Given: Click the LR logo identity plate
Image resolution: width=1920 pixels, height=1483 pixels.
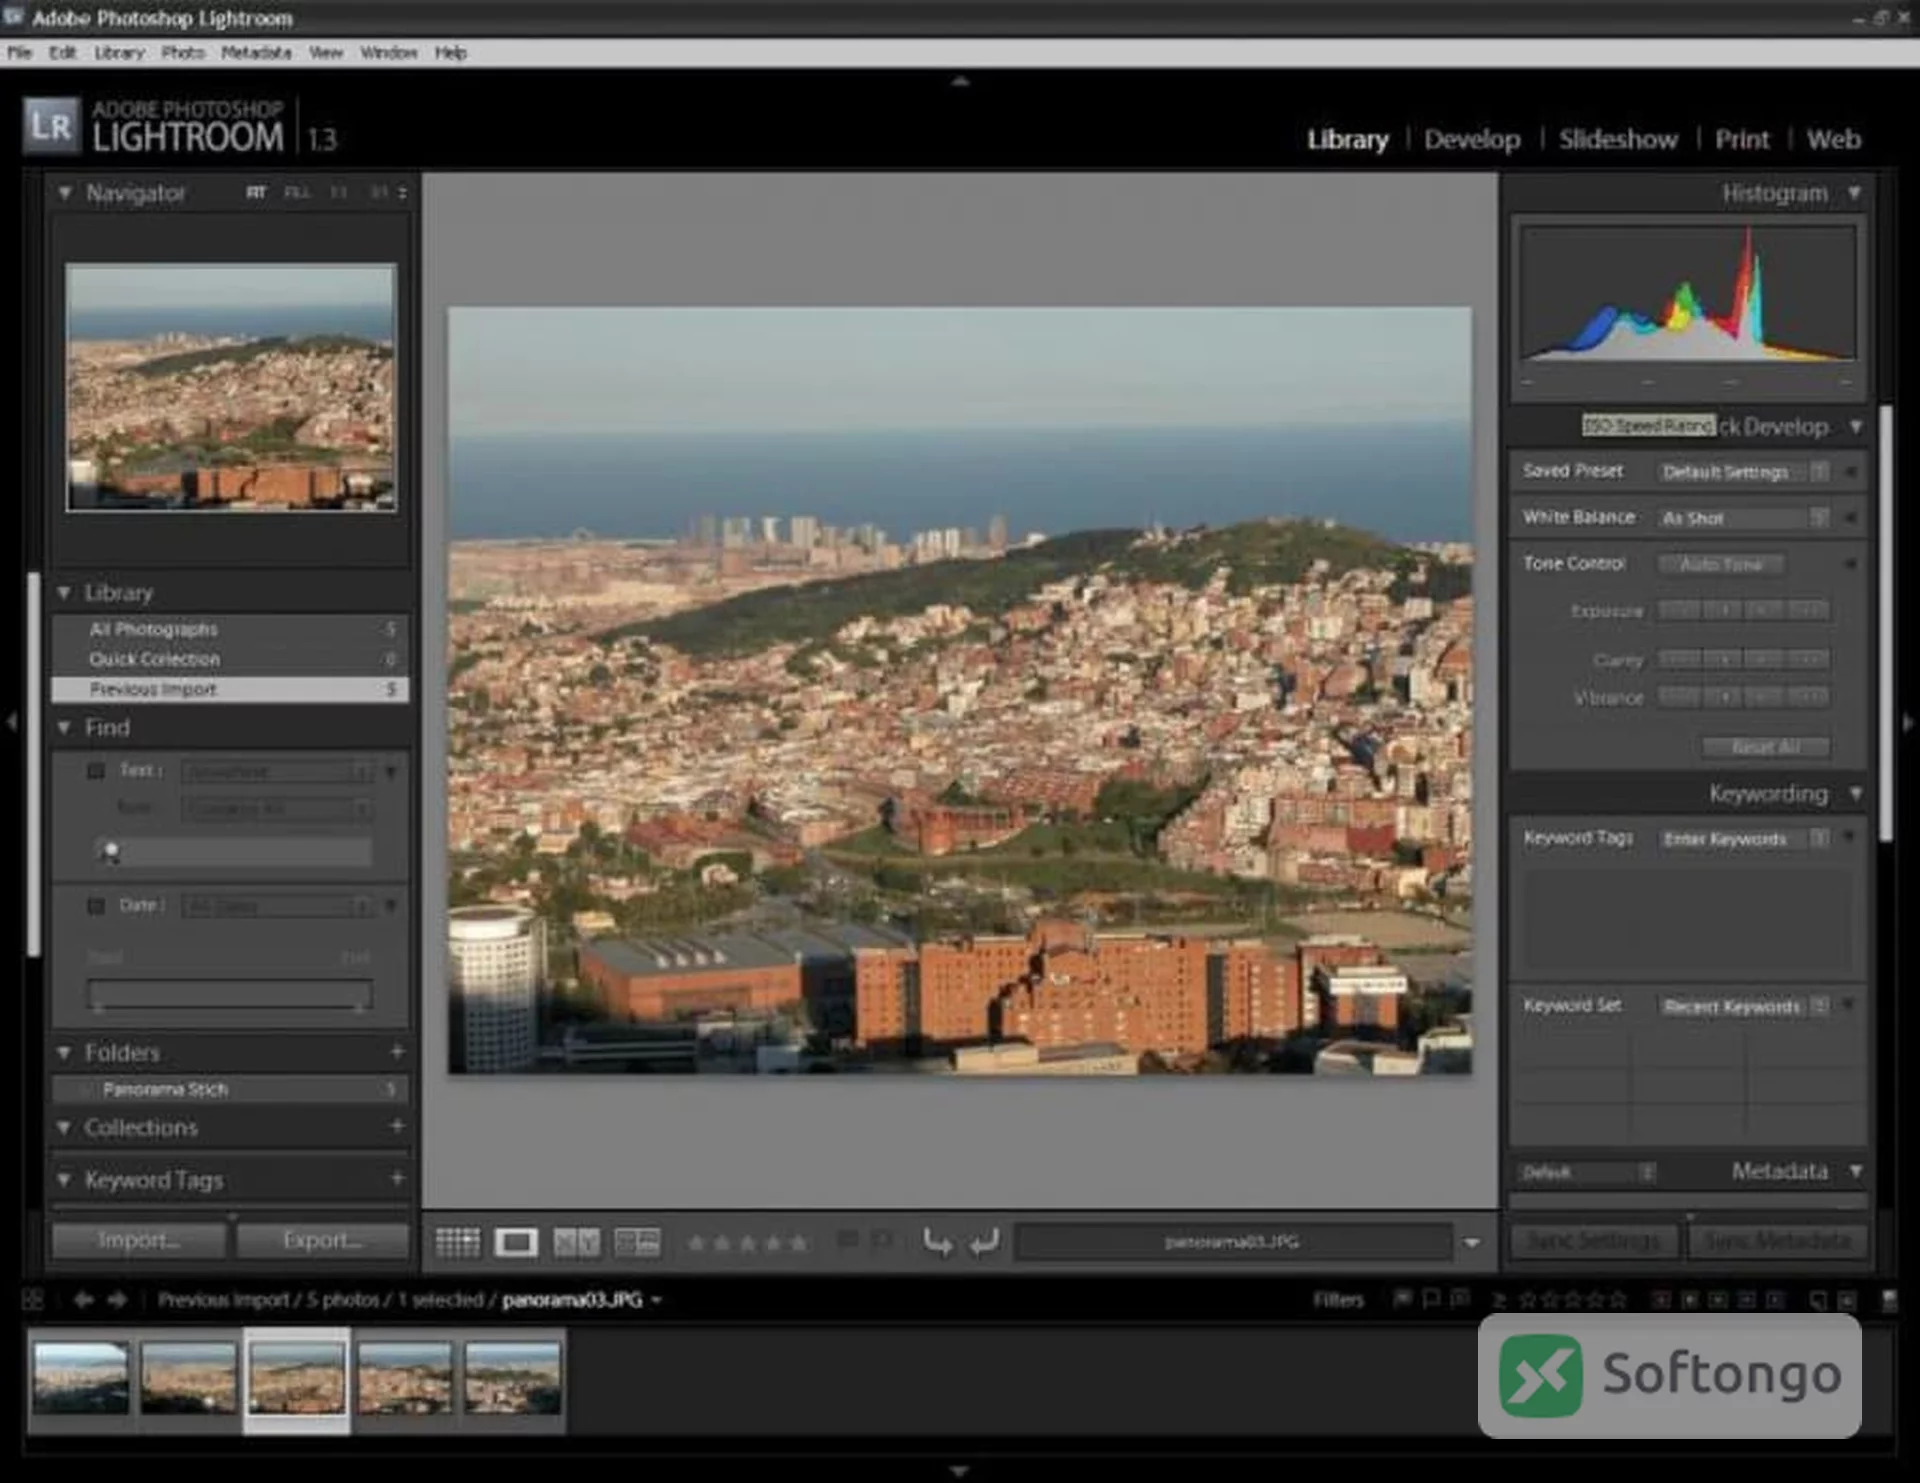Looking at the screenshot, I should [51, 126].
